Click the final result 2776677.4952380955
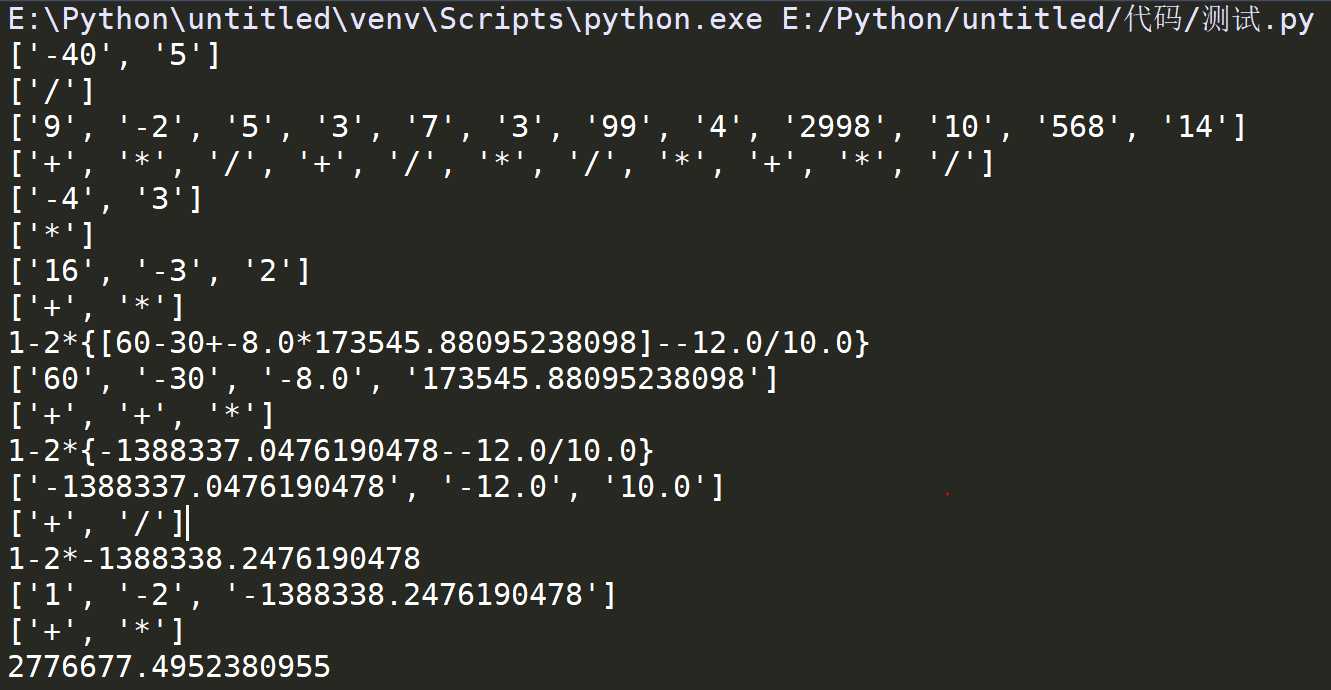The height and width of the screenshot is (690, 1331). tap(169, 667)
